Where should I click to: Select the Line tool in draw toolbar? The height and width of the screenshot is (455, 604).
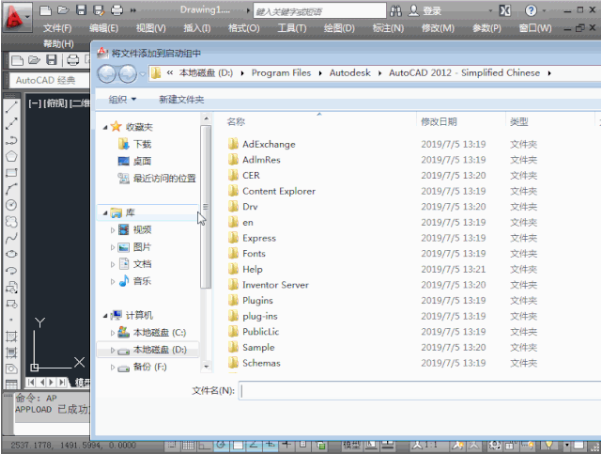11,107
